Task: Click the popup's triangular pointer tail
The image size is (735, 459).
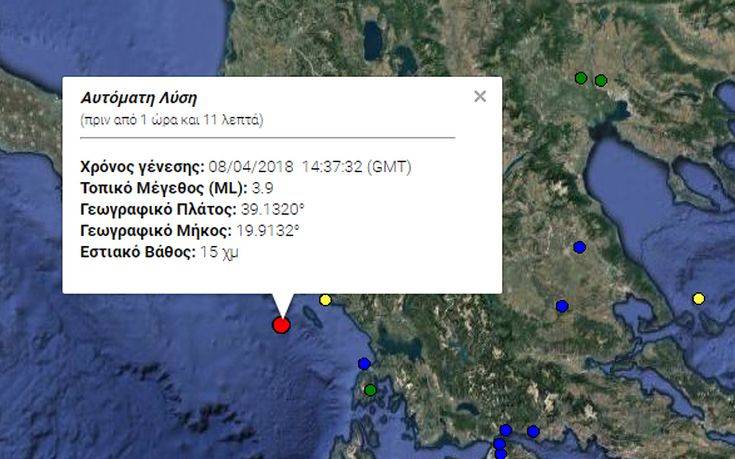Action: coord(284,304)
